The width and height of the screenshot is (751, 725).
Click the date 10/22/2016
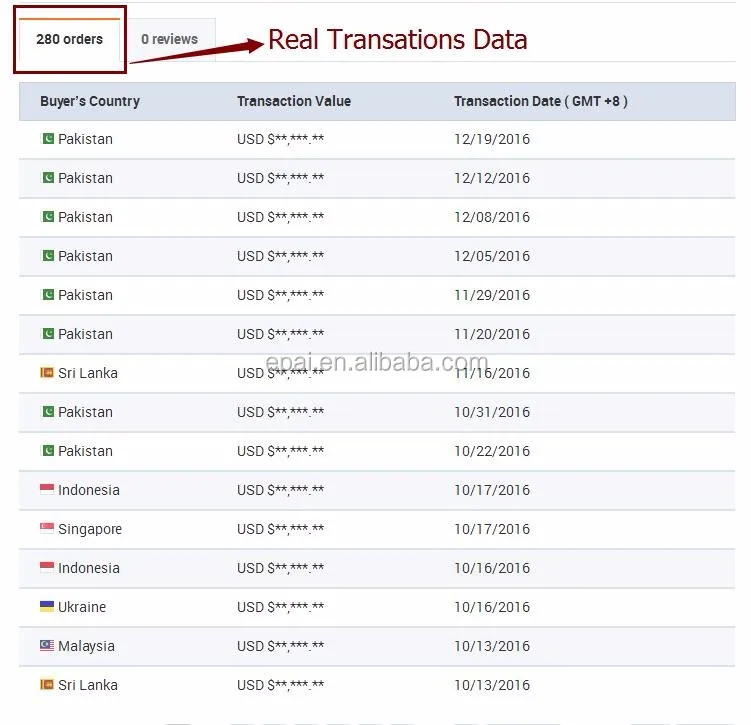pyautogui.click(x=492, y=451)
